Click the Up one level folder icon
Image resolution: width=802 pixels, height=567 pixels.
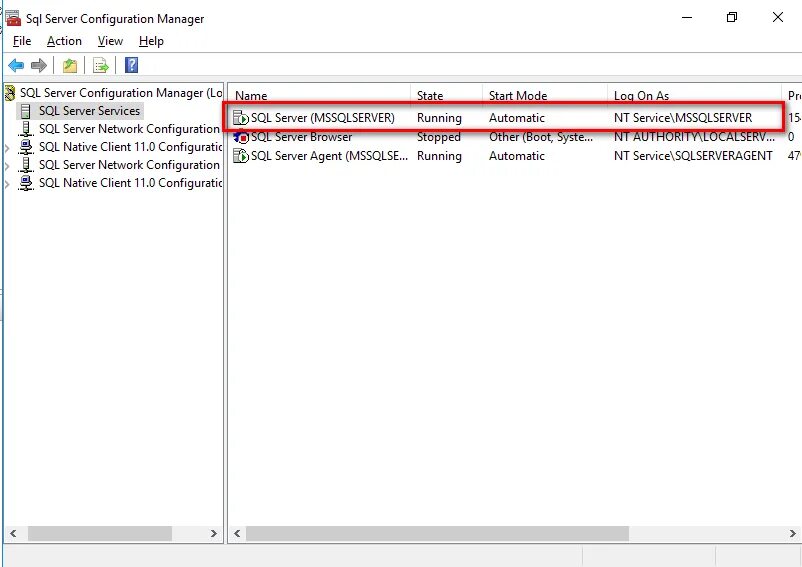[70, 65]
